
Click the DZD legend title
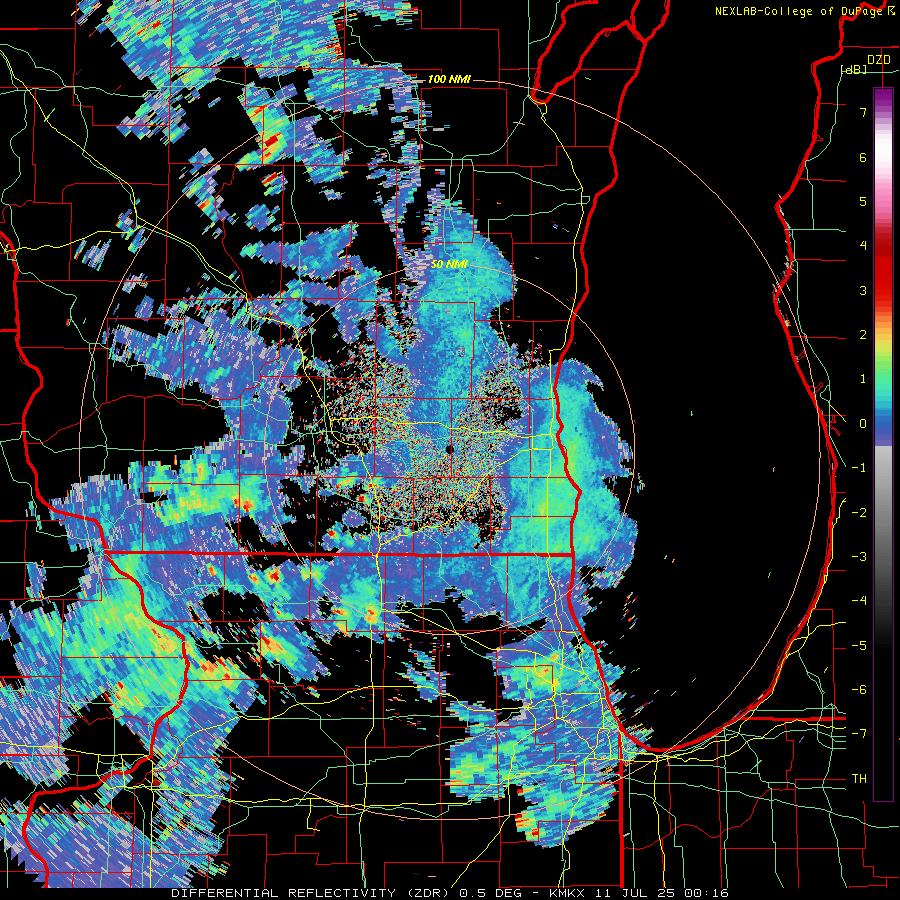tap(879, 60)
